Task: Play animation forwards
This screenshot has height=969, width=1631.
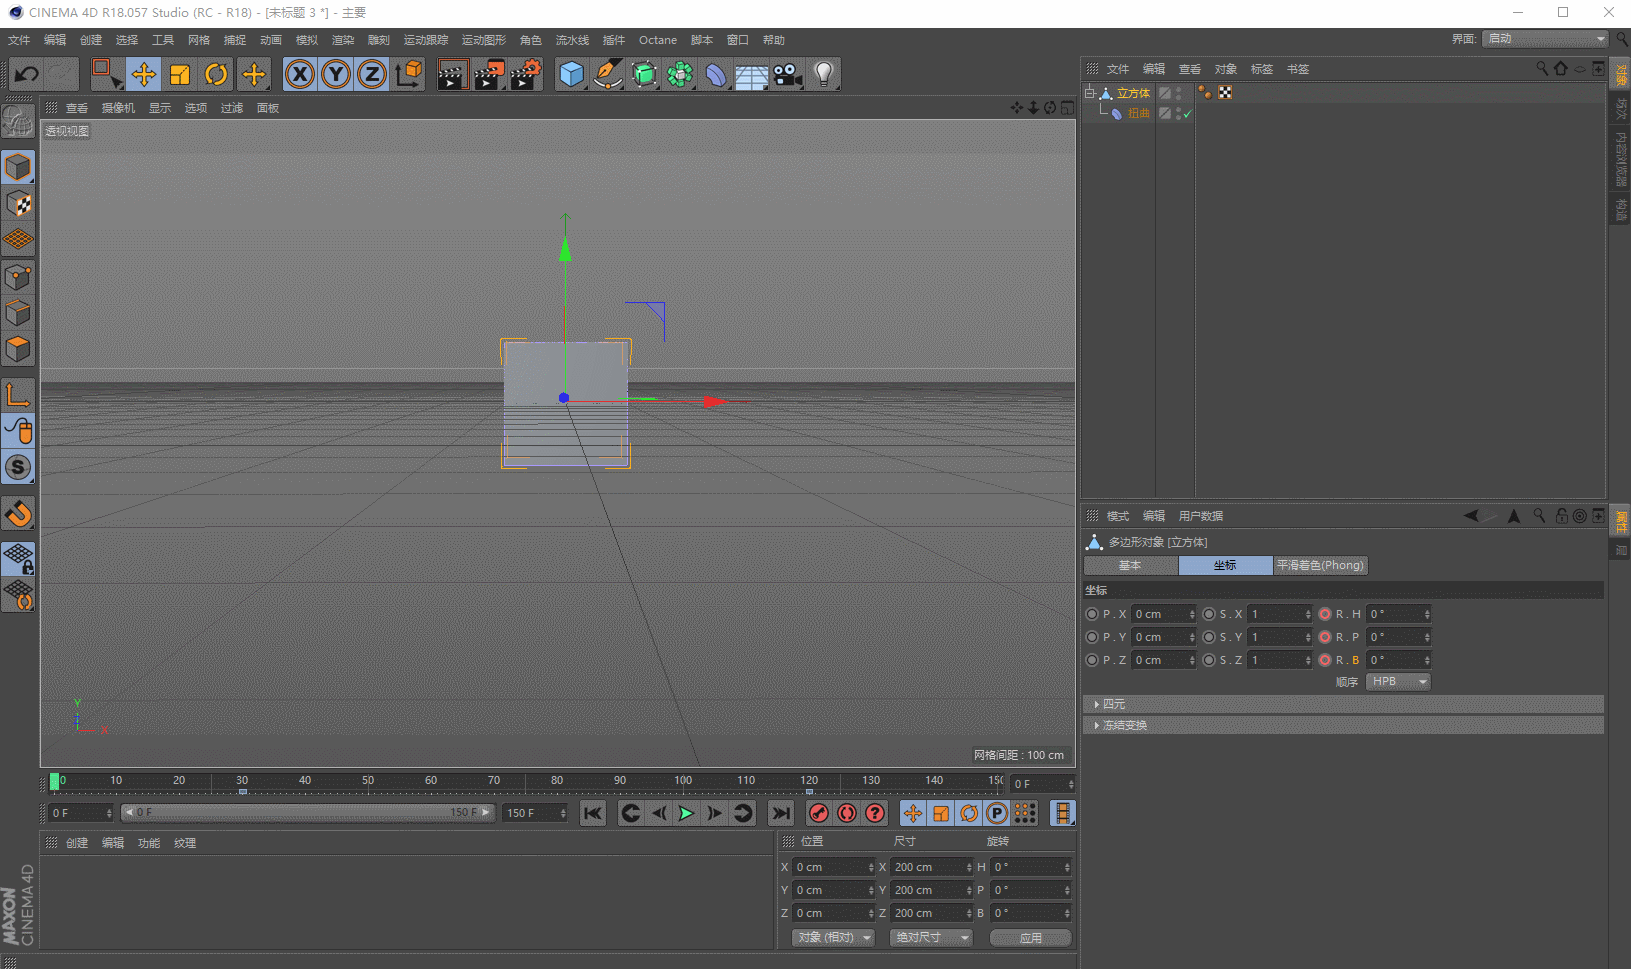Action: click(x=686, y=813)
